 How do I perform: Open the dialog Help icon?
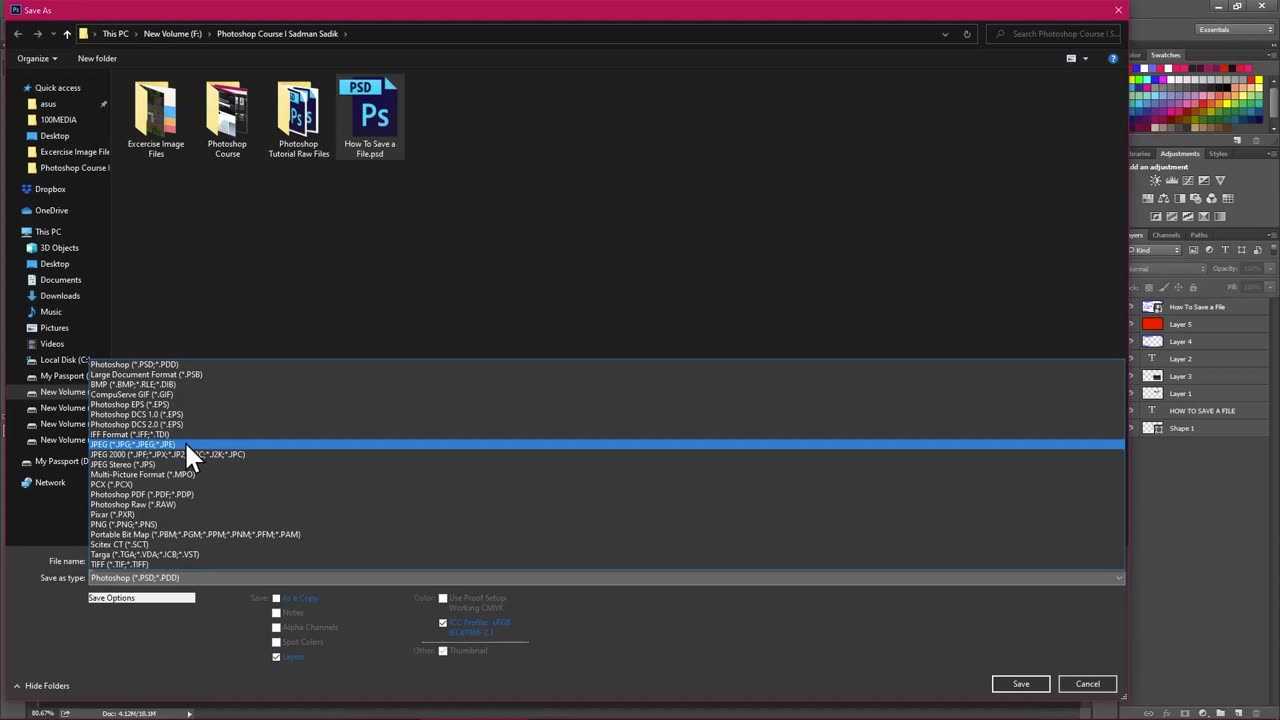click(1113, 58)
